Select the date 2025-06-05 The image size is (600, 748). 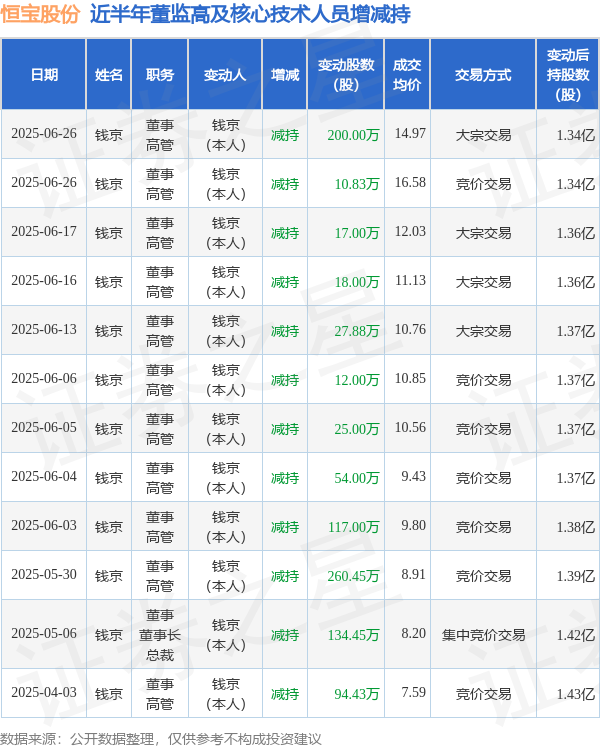point(44,427)
